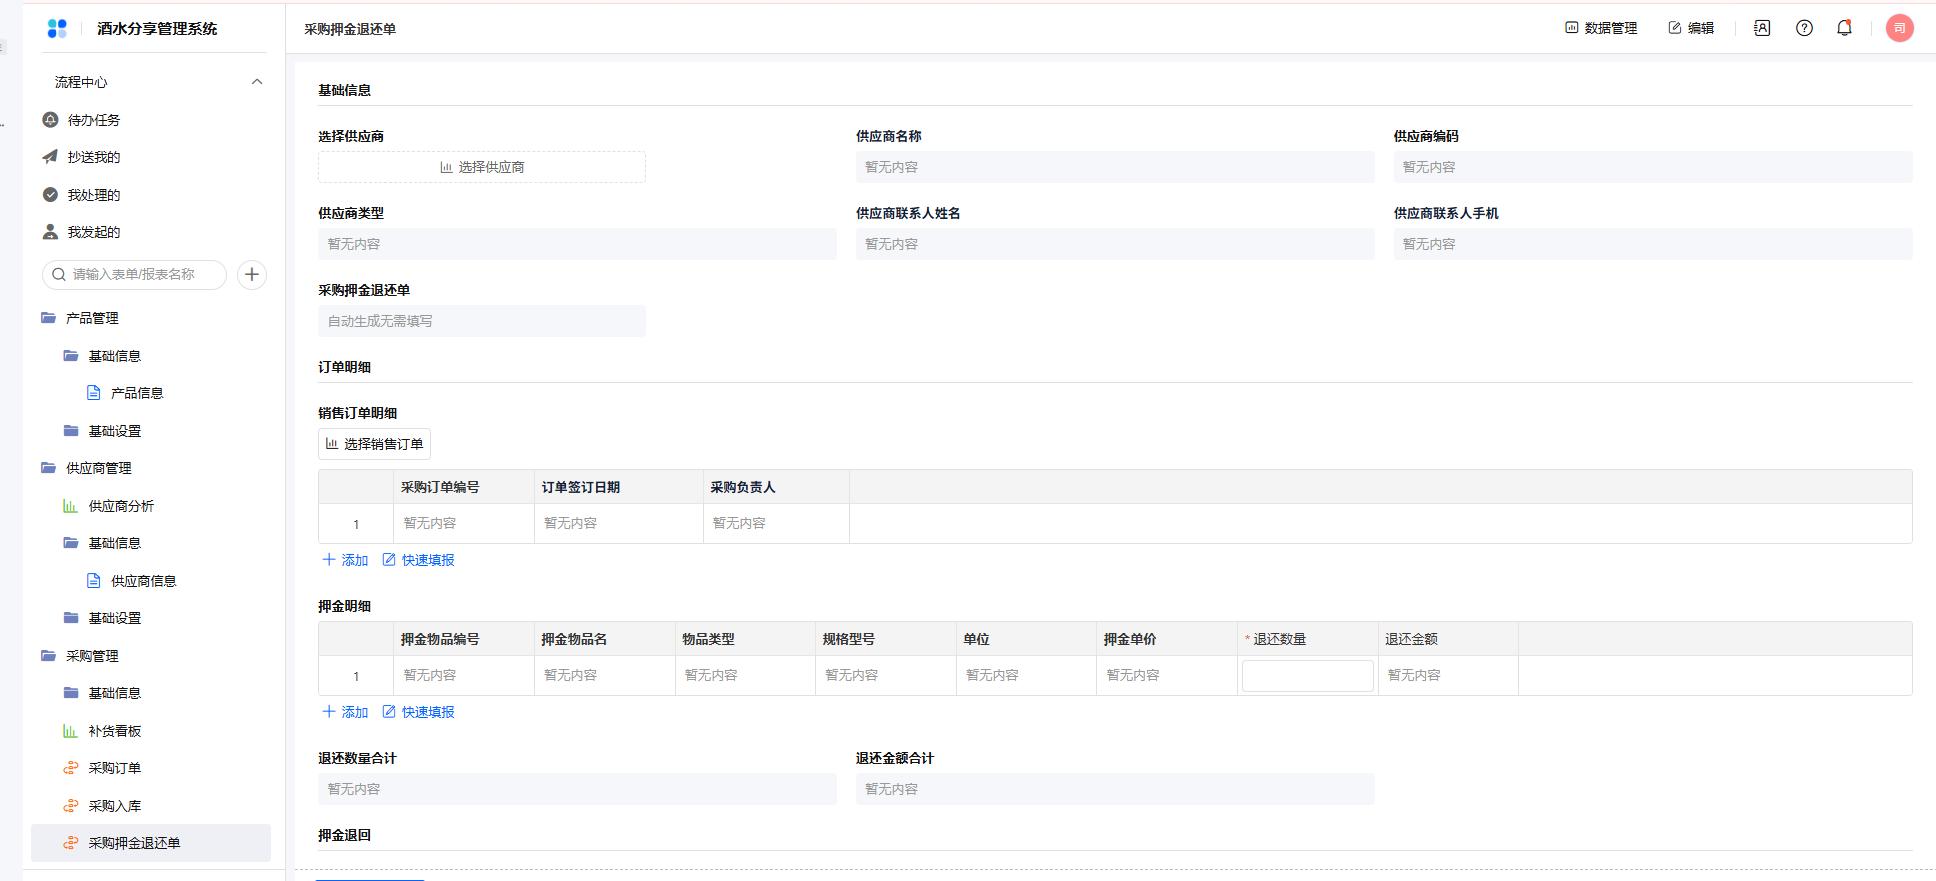Collapse 基础信息 folder under 产品管理
This screenshot has width=1936, height=881.
click(151, 356)
